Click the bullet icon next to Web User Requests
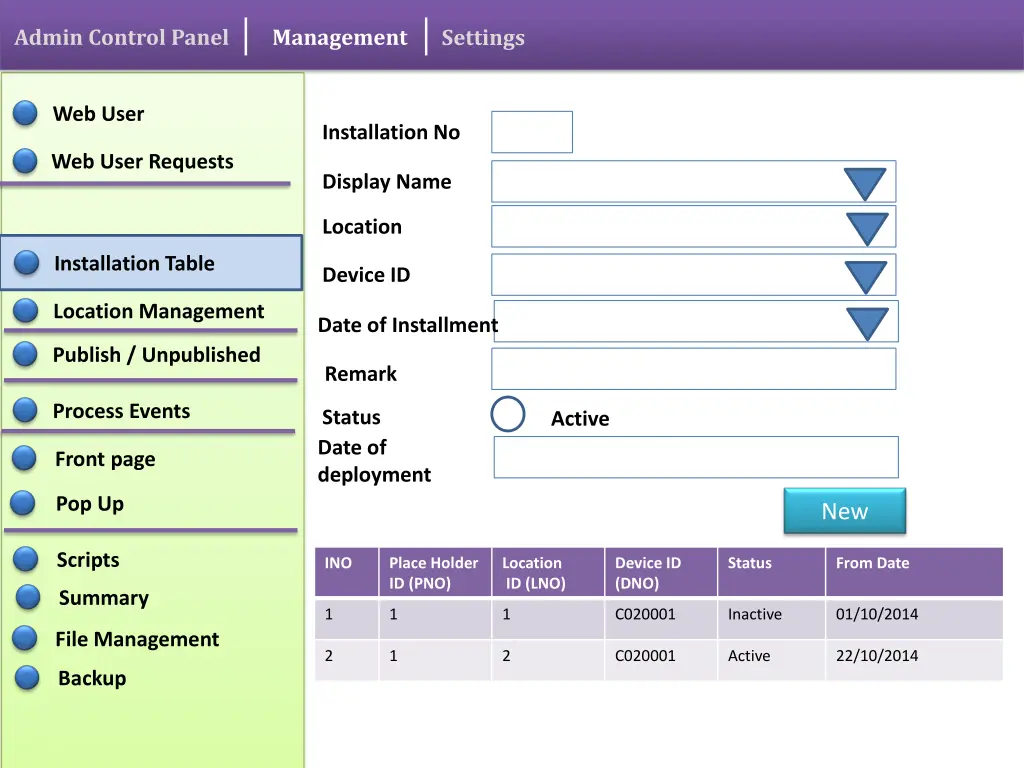The image size is (1024, 768). tap(26, 161)
